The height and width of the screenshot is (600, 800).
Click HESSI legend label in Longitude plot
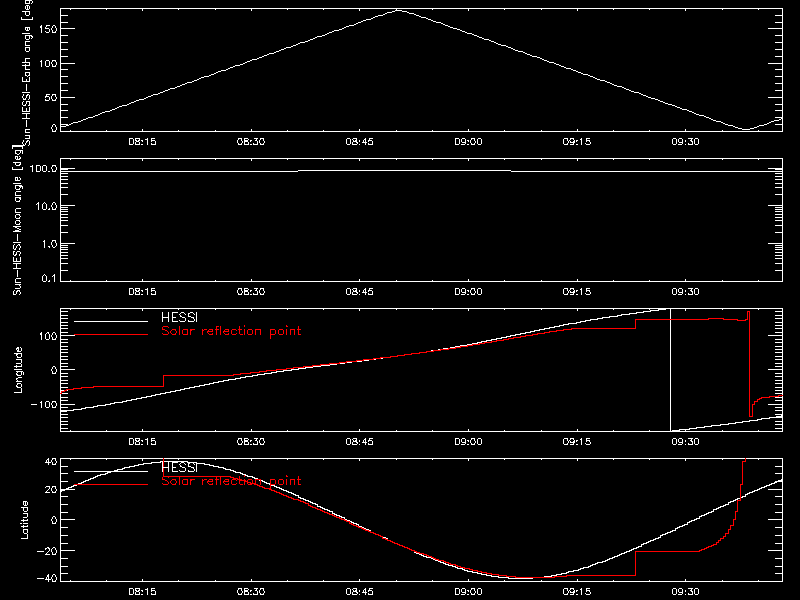(x=179, y=317)
